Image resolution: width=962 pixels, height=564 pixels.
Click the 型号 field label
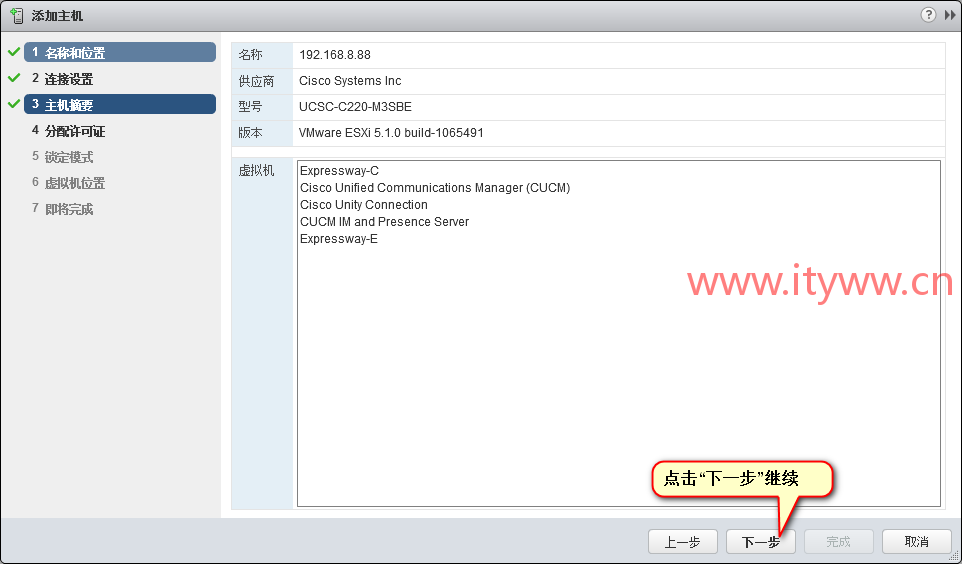250,107
